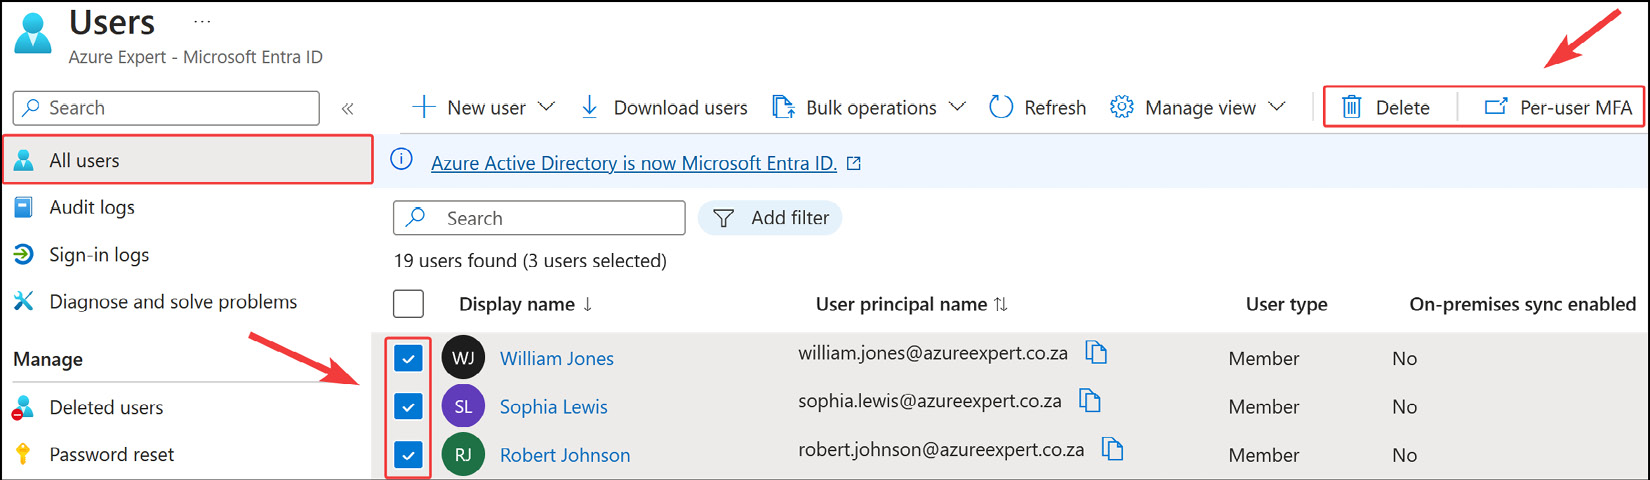Click the WJ avatar for William Jones
Screen dimensions: 1650x480
(x=463, y=358)
